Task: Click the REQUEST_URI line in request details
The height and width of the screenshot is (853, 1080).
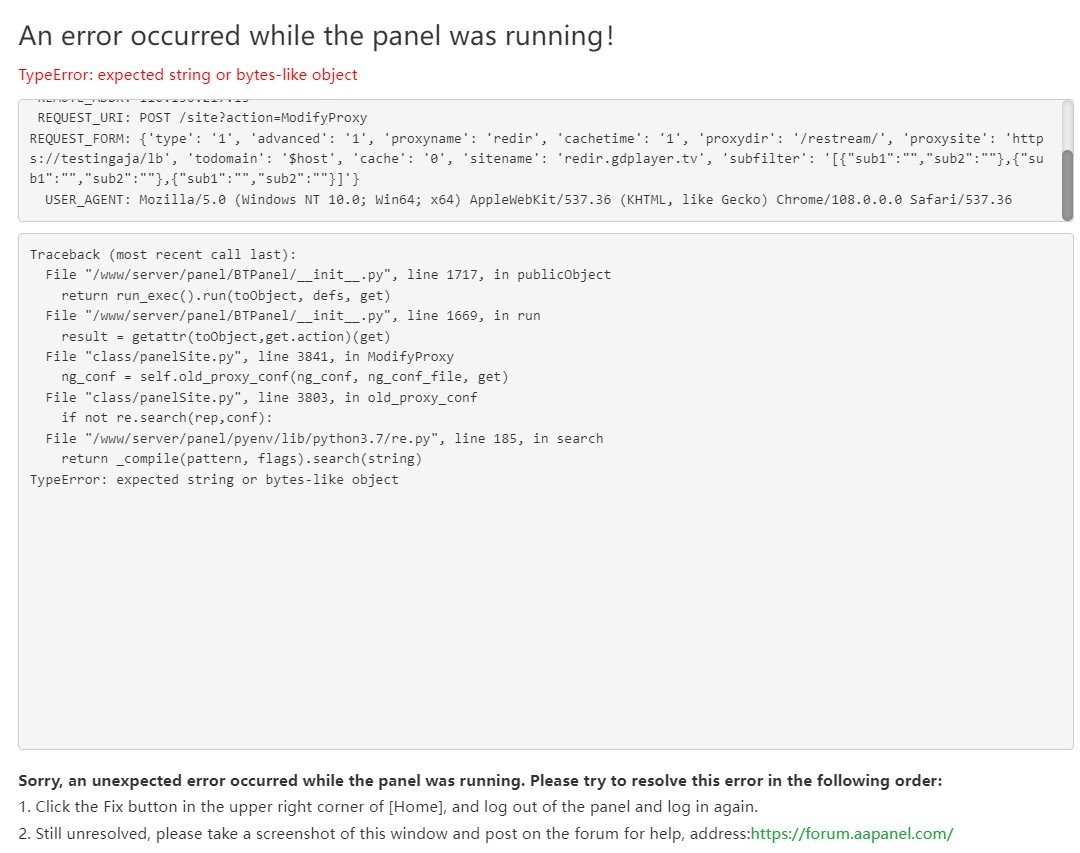Action: (202, 117)
